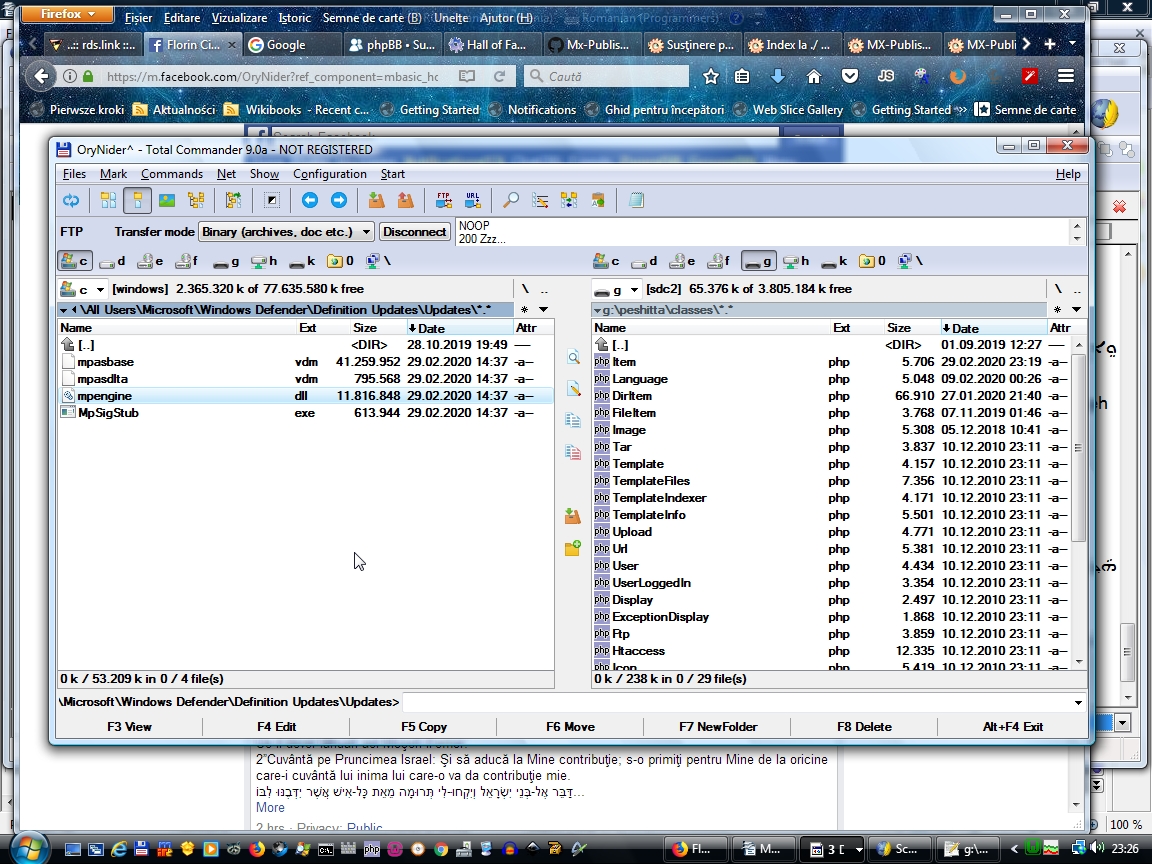Screen dimensions: 1152x864
Task: Open the Configuration menu
Action: [329, 174]
